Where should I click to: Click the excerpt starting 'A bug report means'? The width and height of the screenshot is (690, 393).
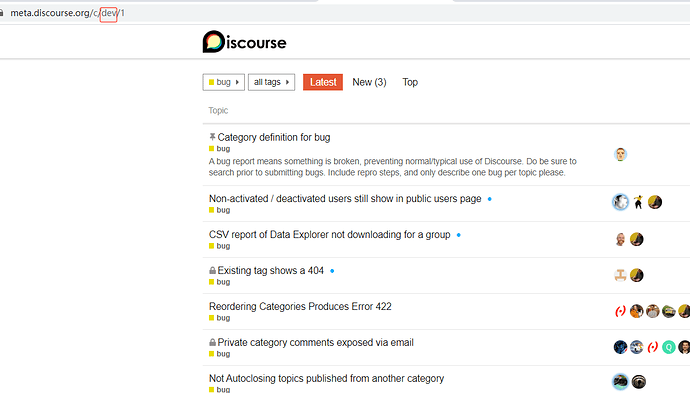coord(393,167)
